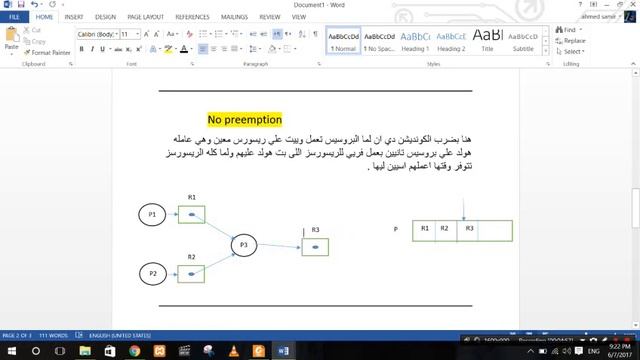The height and width of the screenshot is (360, 640).
Task: Apply the Title style
Action: tap(487, 40)
